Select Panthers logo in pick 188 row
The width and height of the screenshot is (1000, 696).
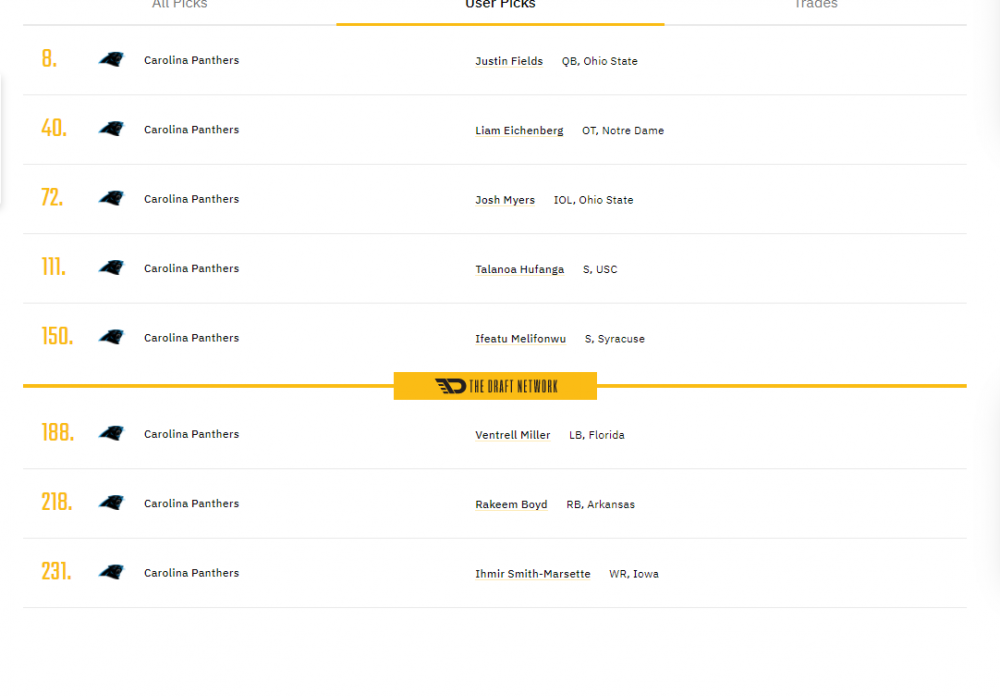(111, 434)
